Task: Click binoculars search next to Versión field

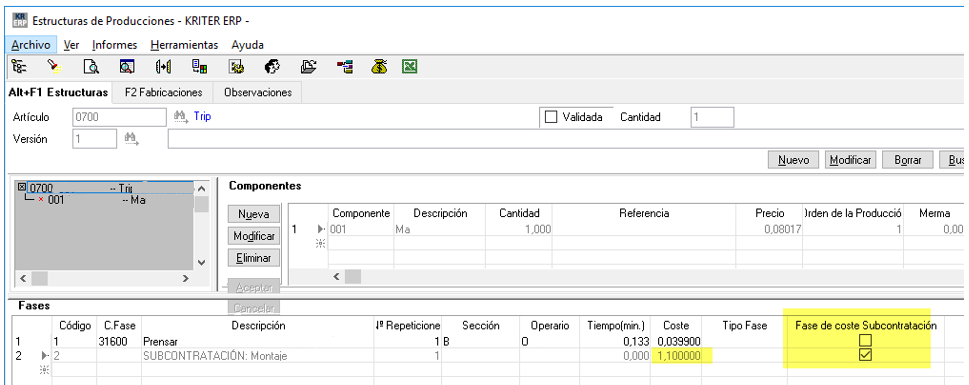Action: (131, 139)
